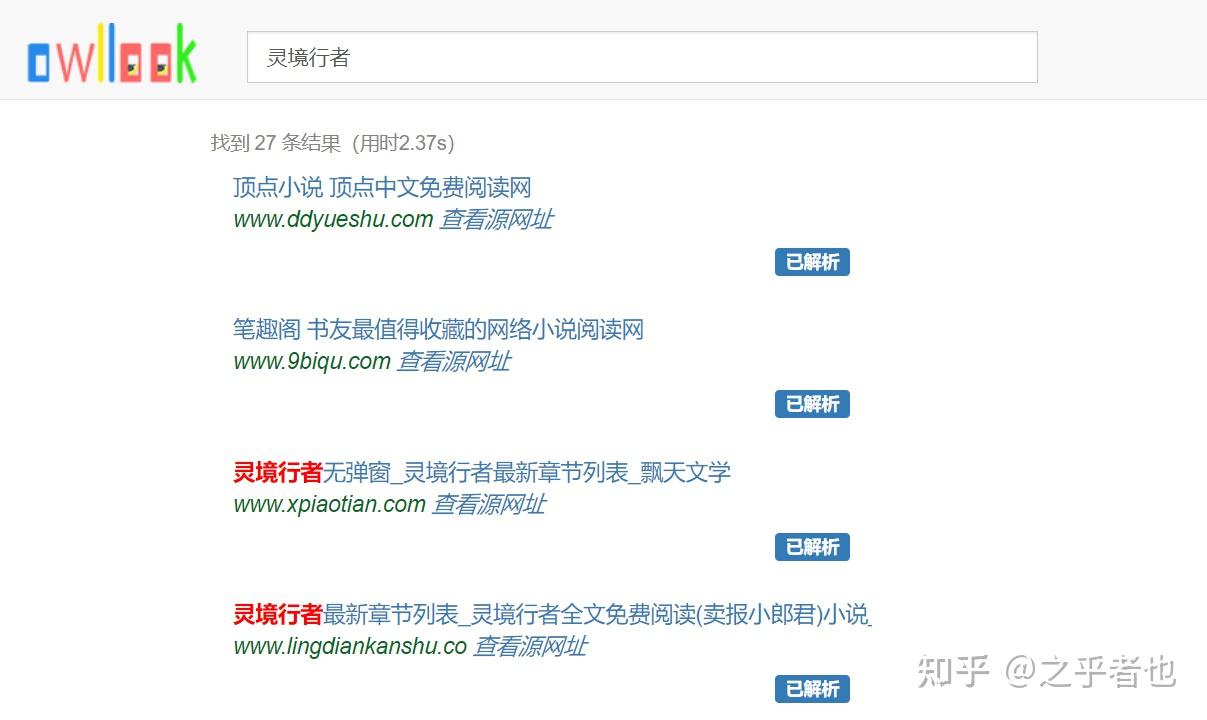Click the search input containing 灵境行者
This screenshot has height=720, width=1207.
(640, 58)
